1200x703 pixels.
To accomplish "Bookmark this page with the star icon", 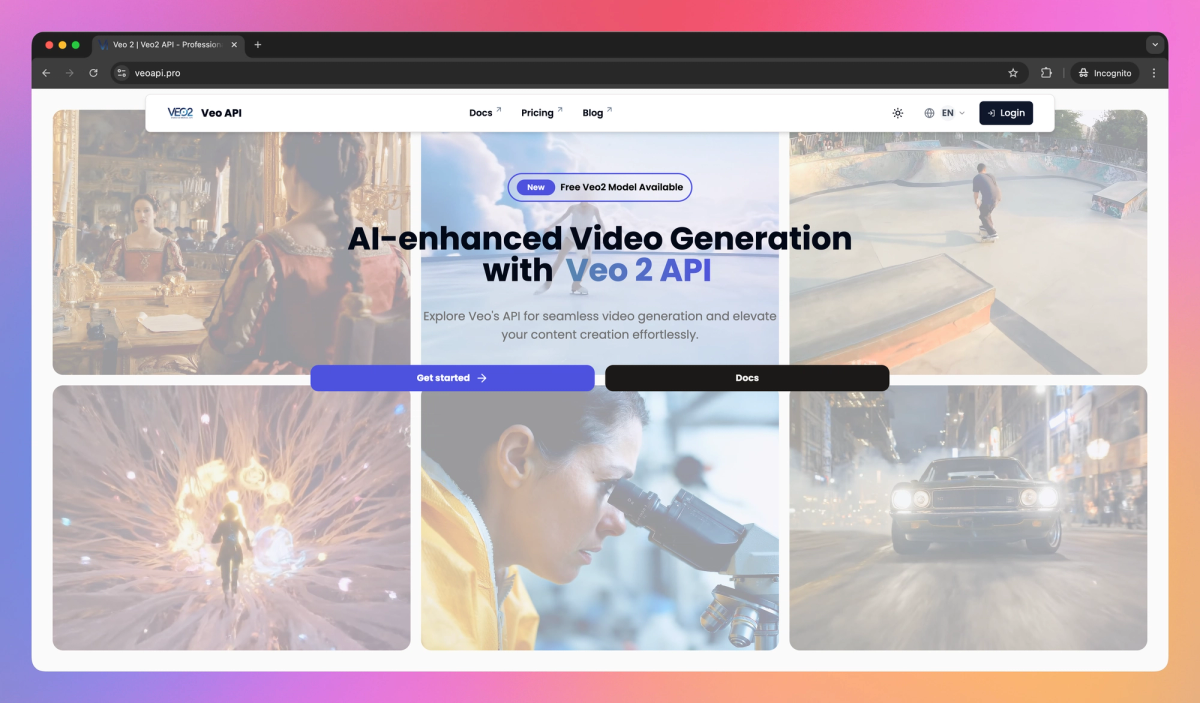I will 1013,73.
